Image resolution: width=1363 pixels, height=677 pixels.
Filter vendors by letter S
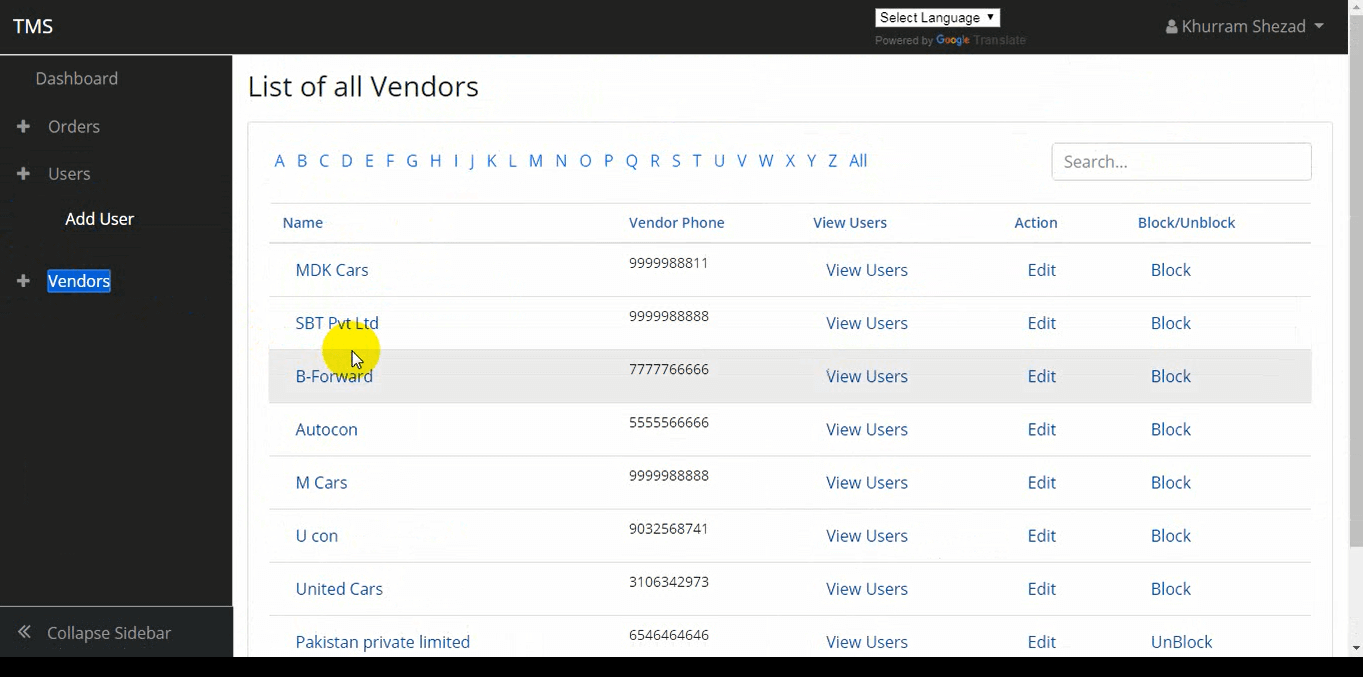click(x=676, y=161)
